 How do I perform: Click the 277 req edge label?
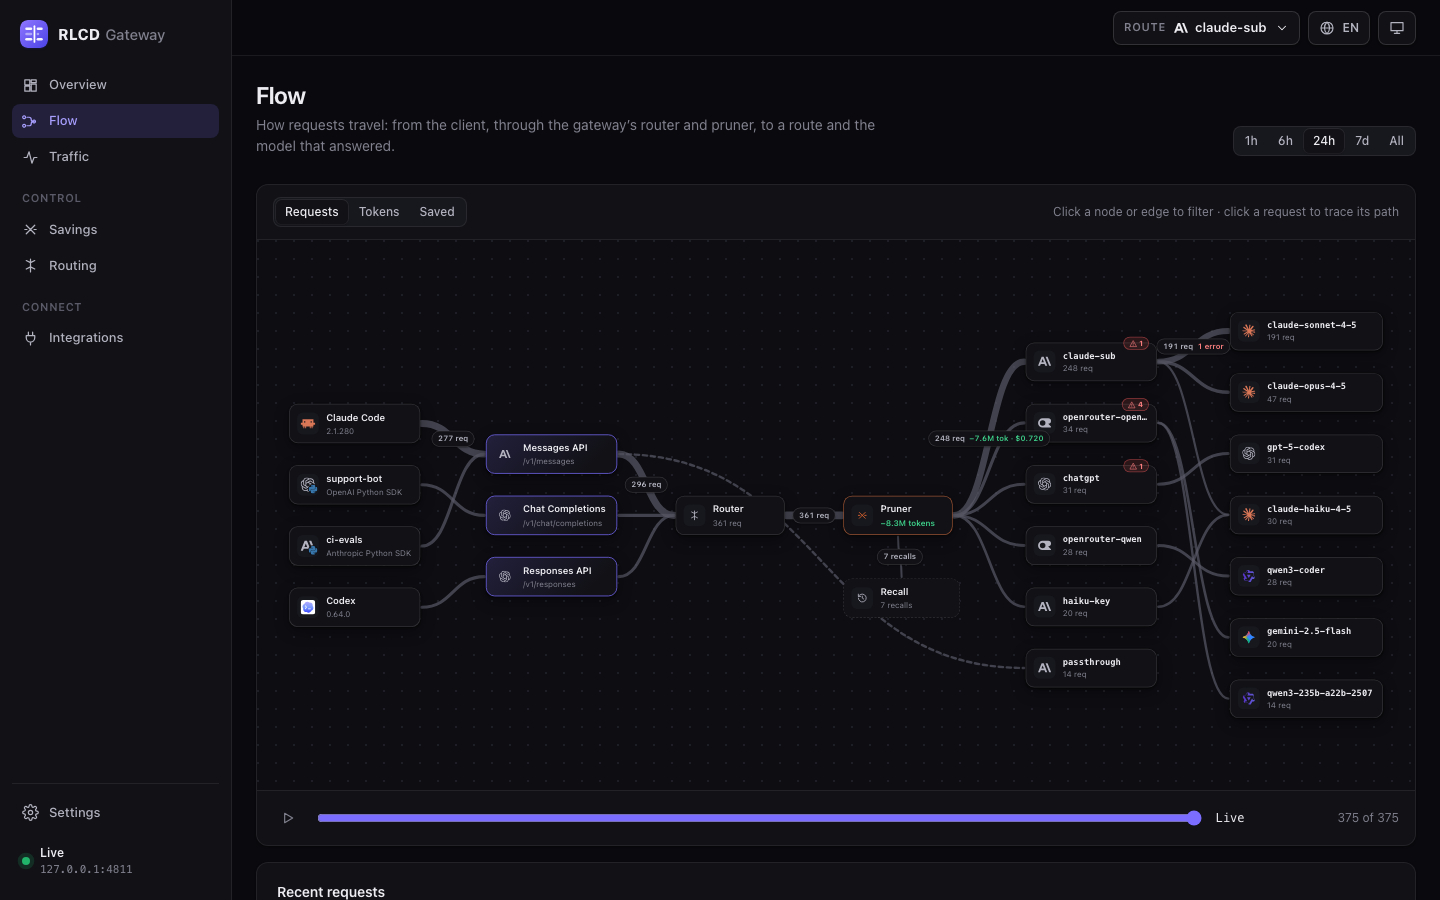[453, 438]
